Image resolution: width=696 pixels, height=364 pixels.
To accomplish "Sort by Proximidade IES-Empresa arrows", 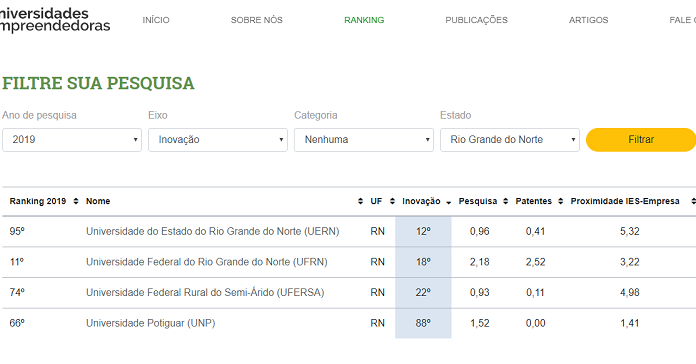I will pos(693,201).
